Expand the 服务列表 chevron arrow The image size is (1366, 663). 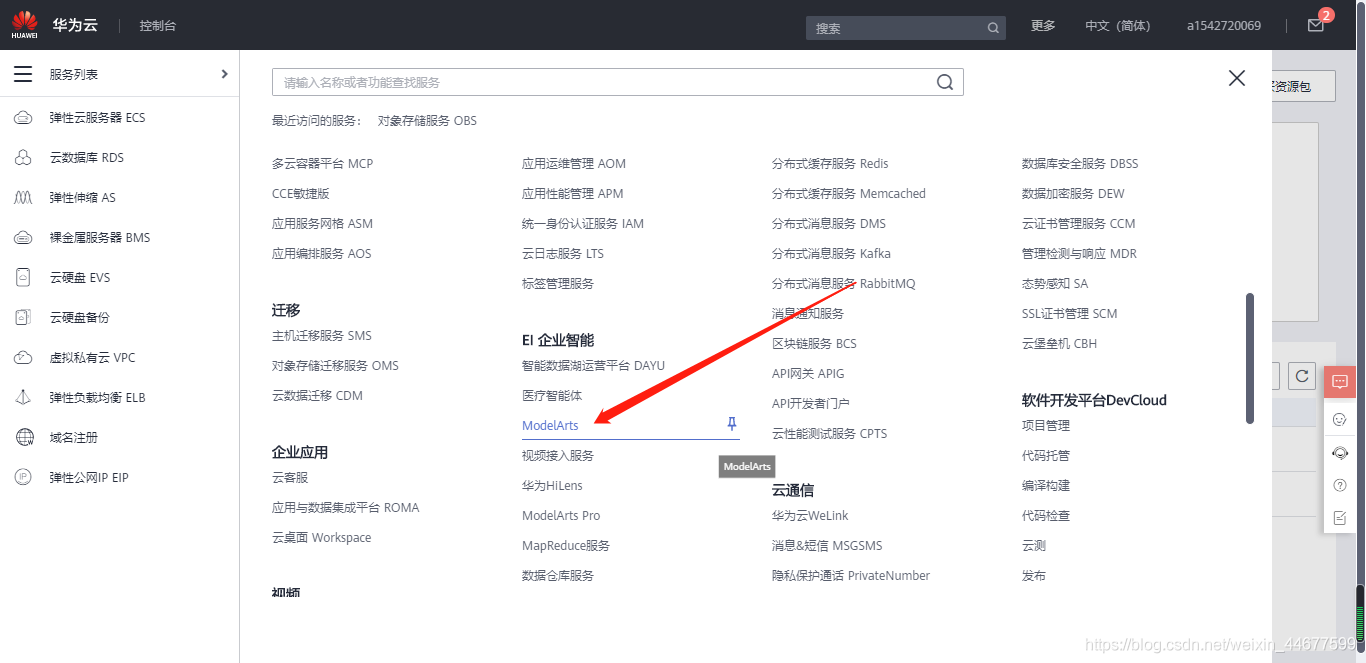[224, 74]
